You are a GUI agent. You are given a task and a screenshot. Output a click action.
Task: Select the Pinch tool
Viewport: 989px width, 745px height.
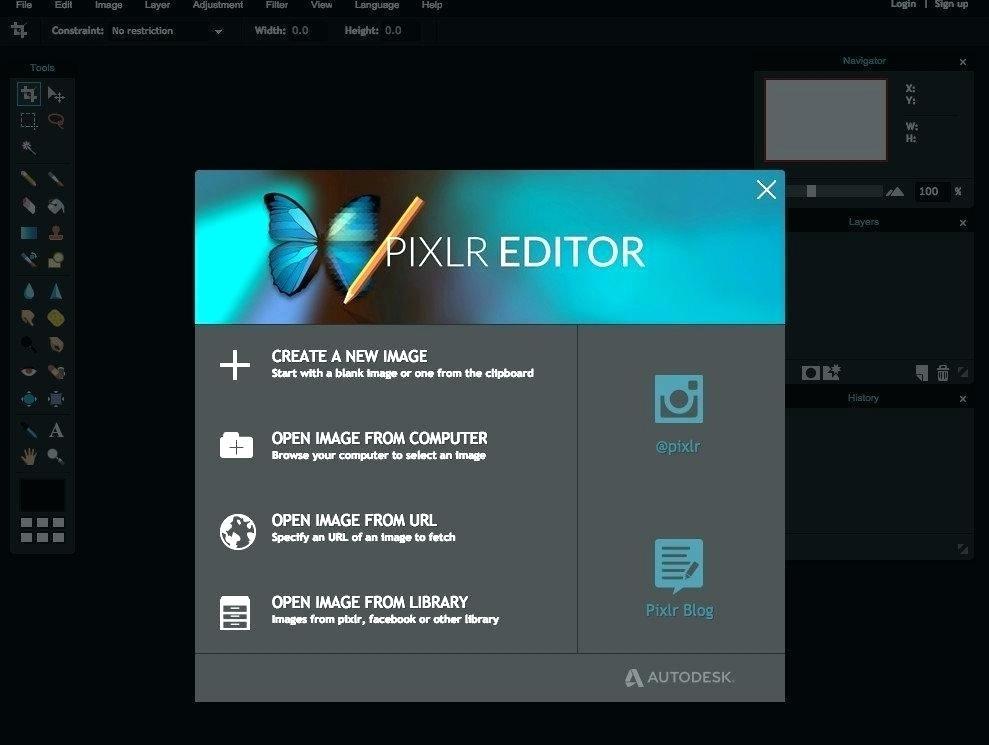56,399
